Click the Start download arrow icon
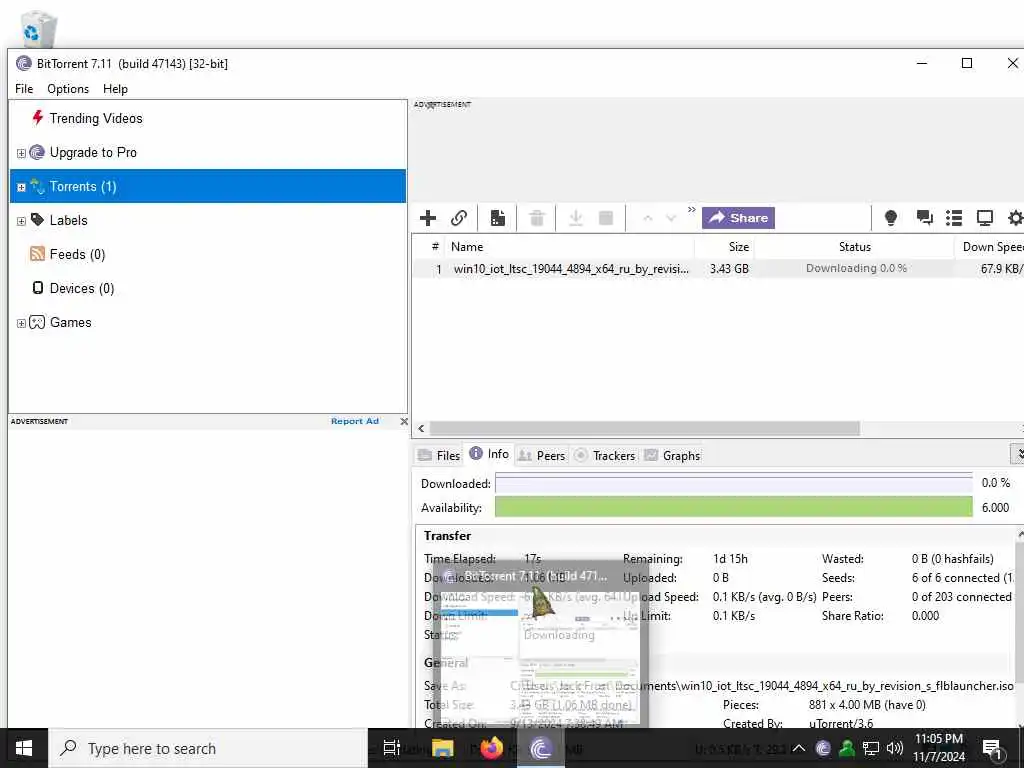Image resolution: width=1024 pixels, height=768 pixels. pyautogui.click(x=575, y=218)
